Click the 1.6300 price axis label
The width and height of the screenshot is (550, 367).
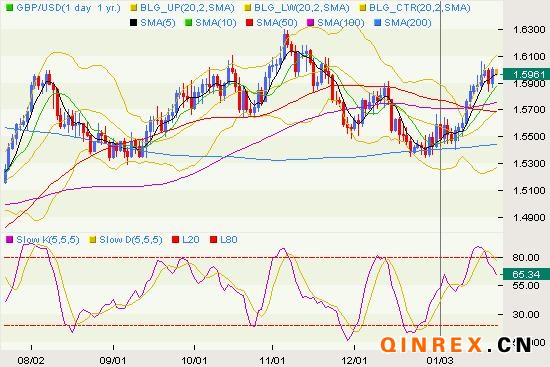tap(529, 29)
